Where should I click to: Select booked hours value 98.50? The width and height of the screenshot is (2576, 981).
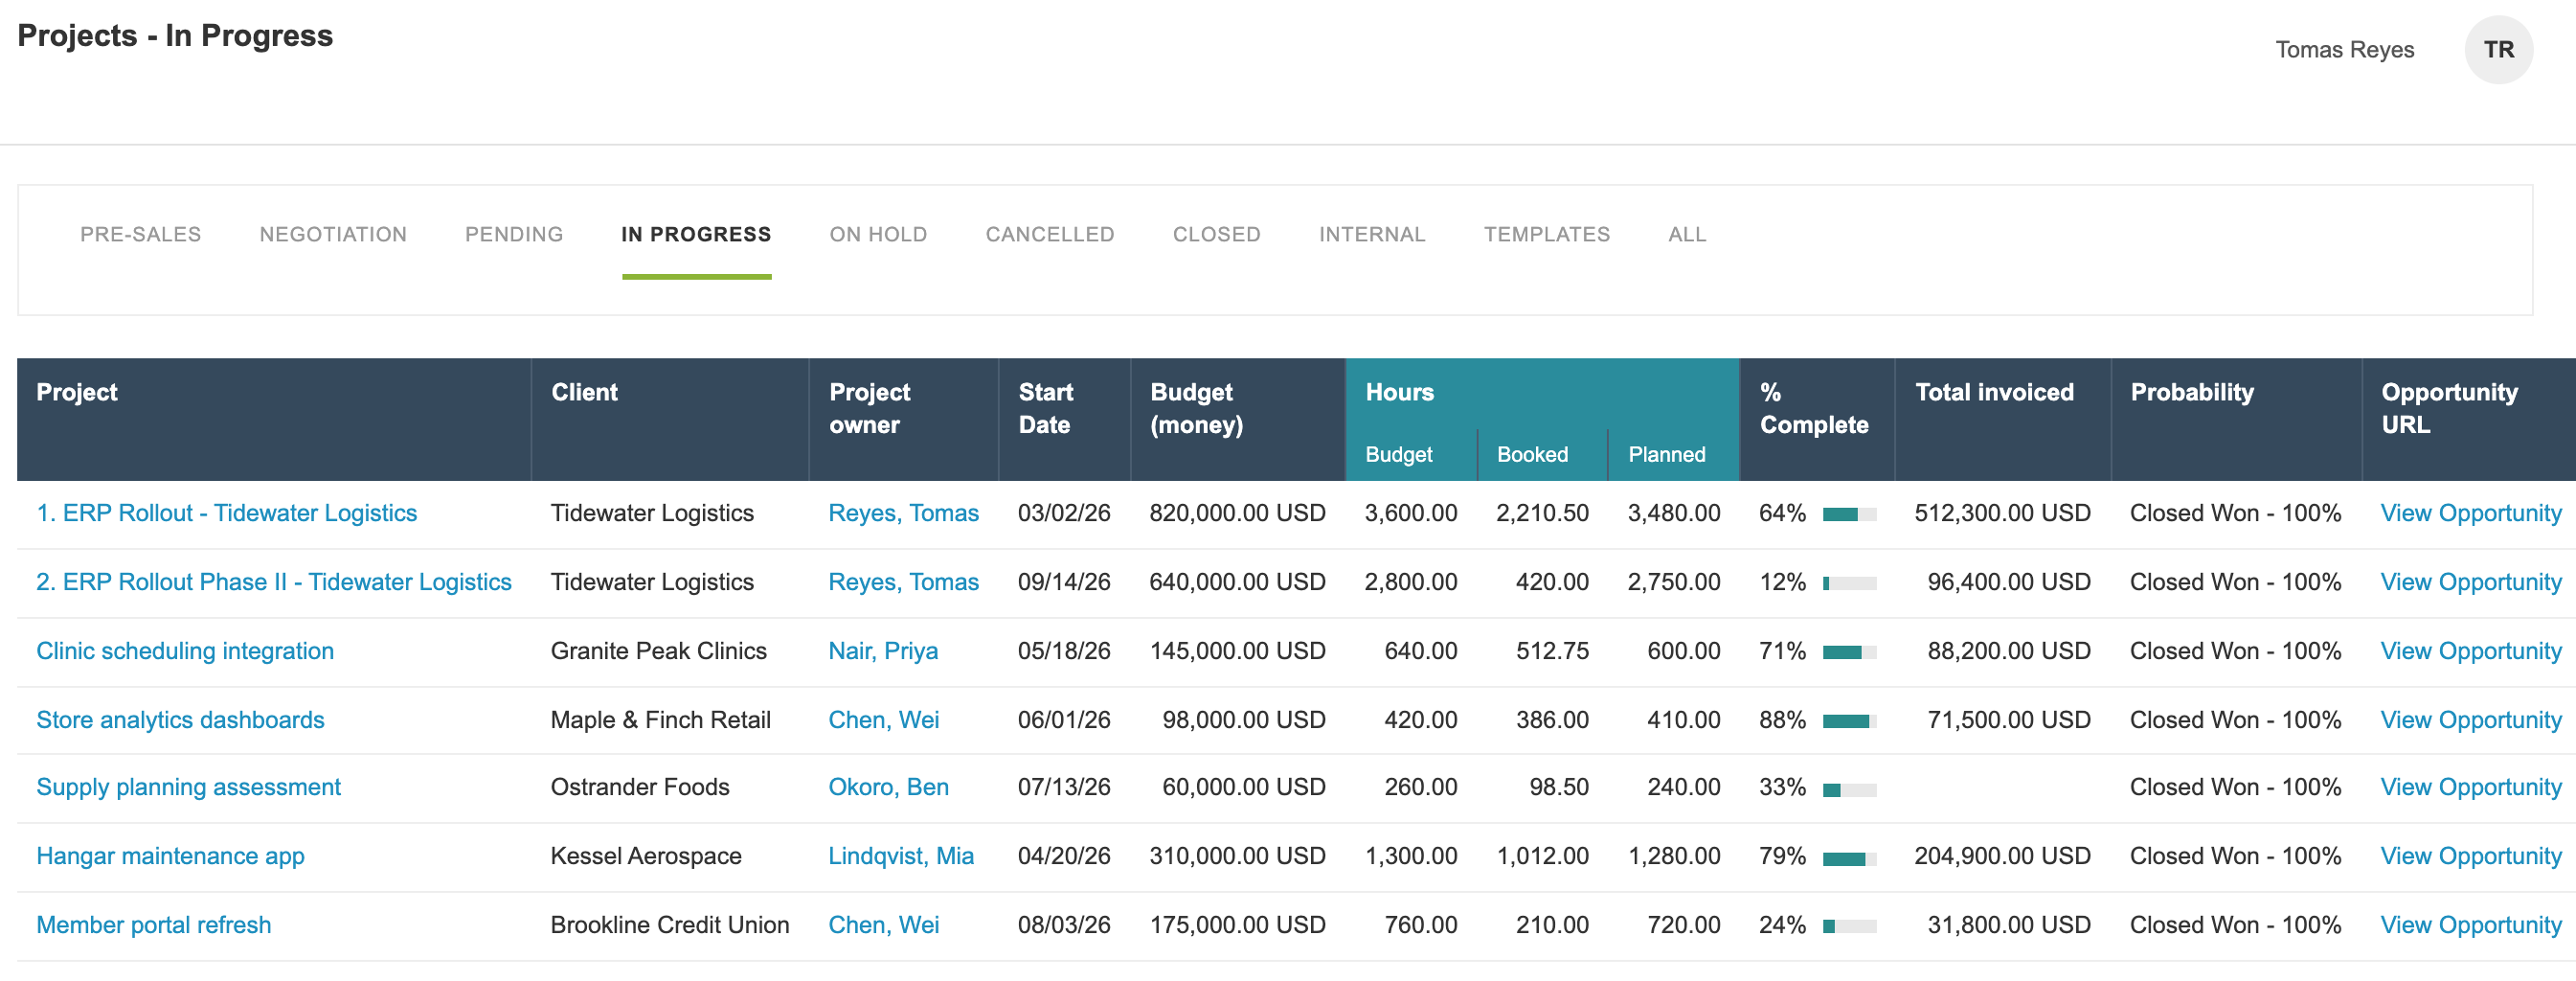tap(1558, 787)
